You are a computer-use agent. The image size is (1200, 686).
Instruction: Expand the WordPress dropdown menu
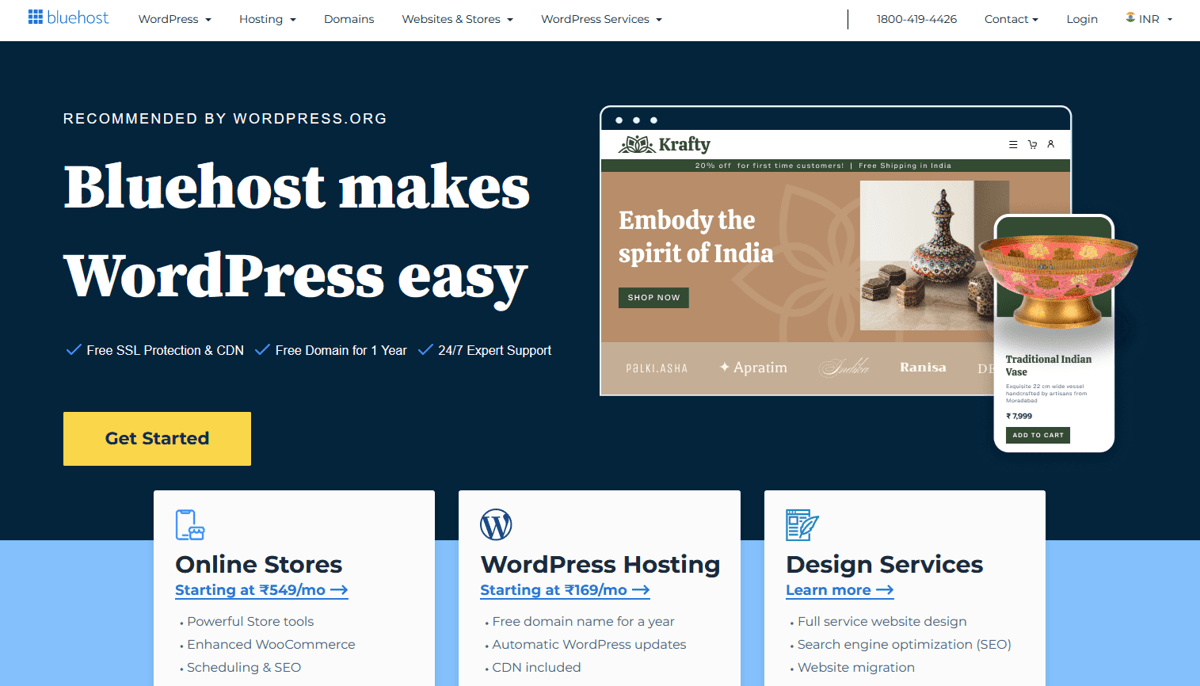coord(175,19)
